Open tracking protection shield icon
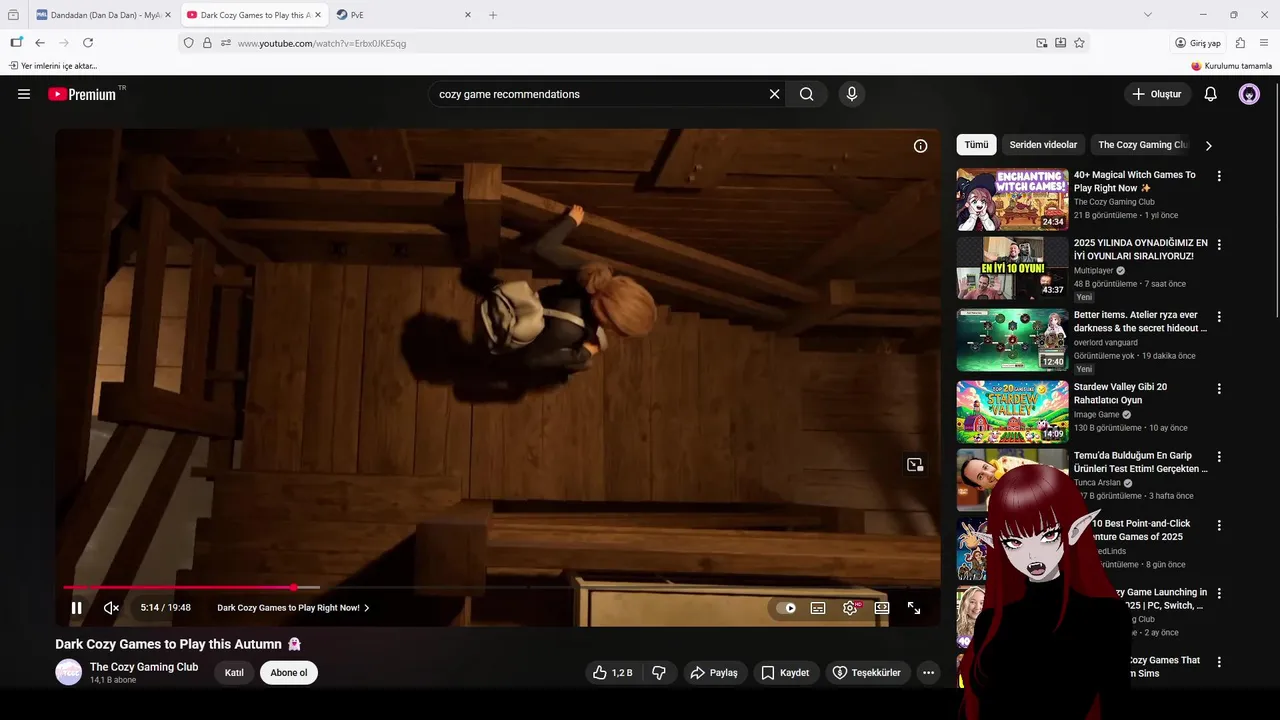This screenshot has height=720, width=1280. (x=188, y=43)
